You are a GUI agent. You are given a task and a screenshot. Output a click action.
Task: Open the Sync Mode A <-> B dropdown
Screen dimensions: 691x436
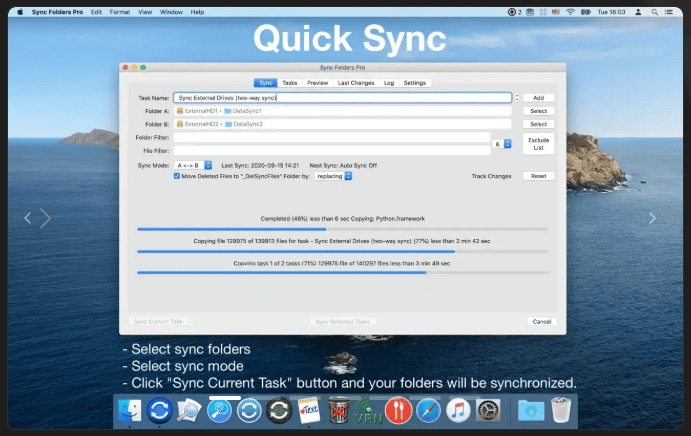193,165
